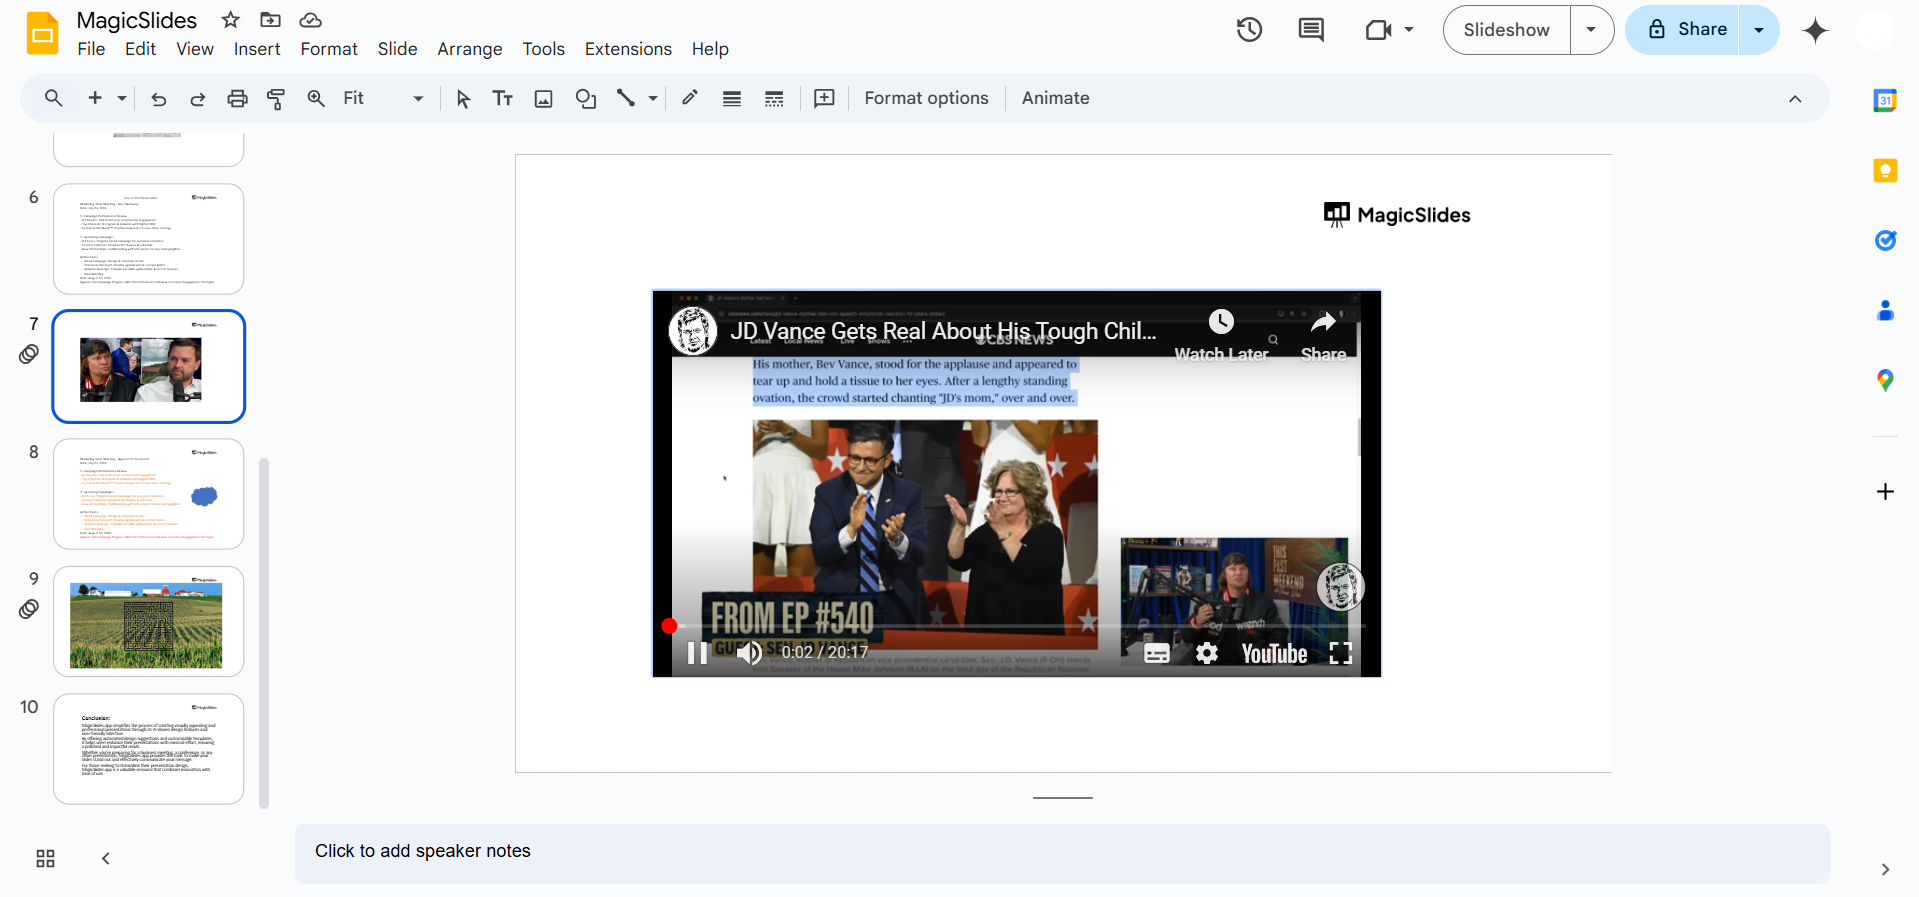Image resolution: width=1919 pixels, height=897 pixels.
Task: Mute the video volume speaker
Action: (749, 653)
